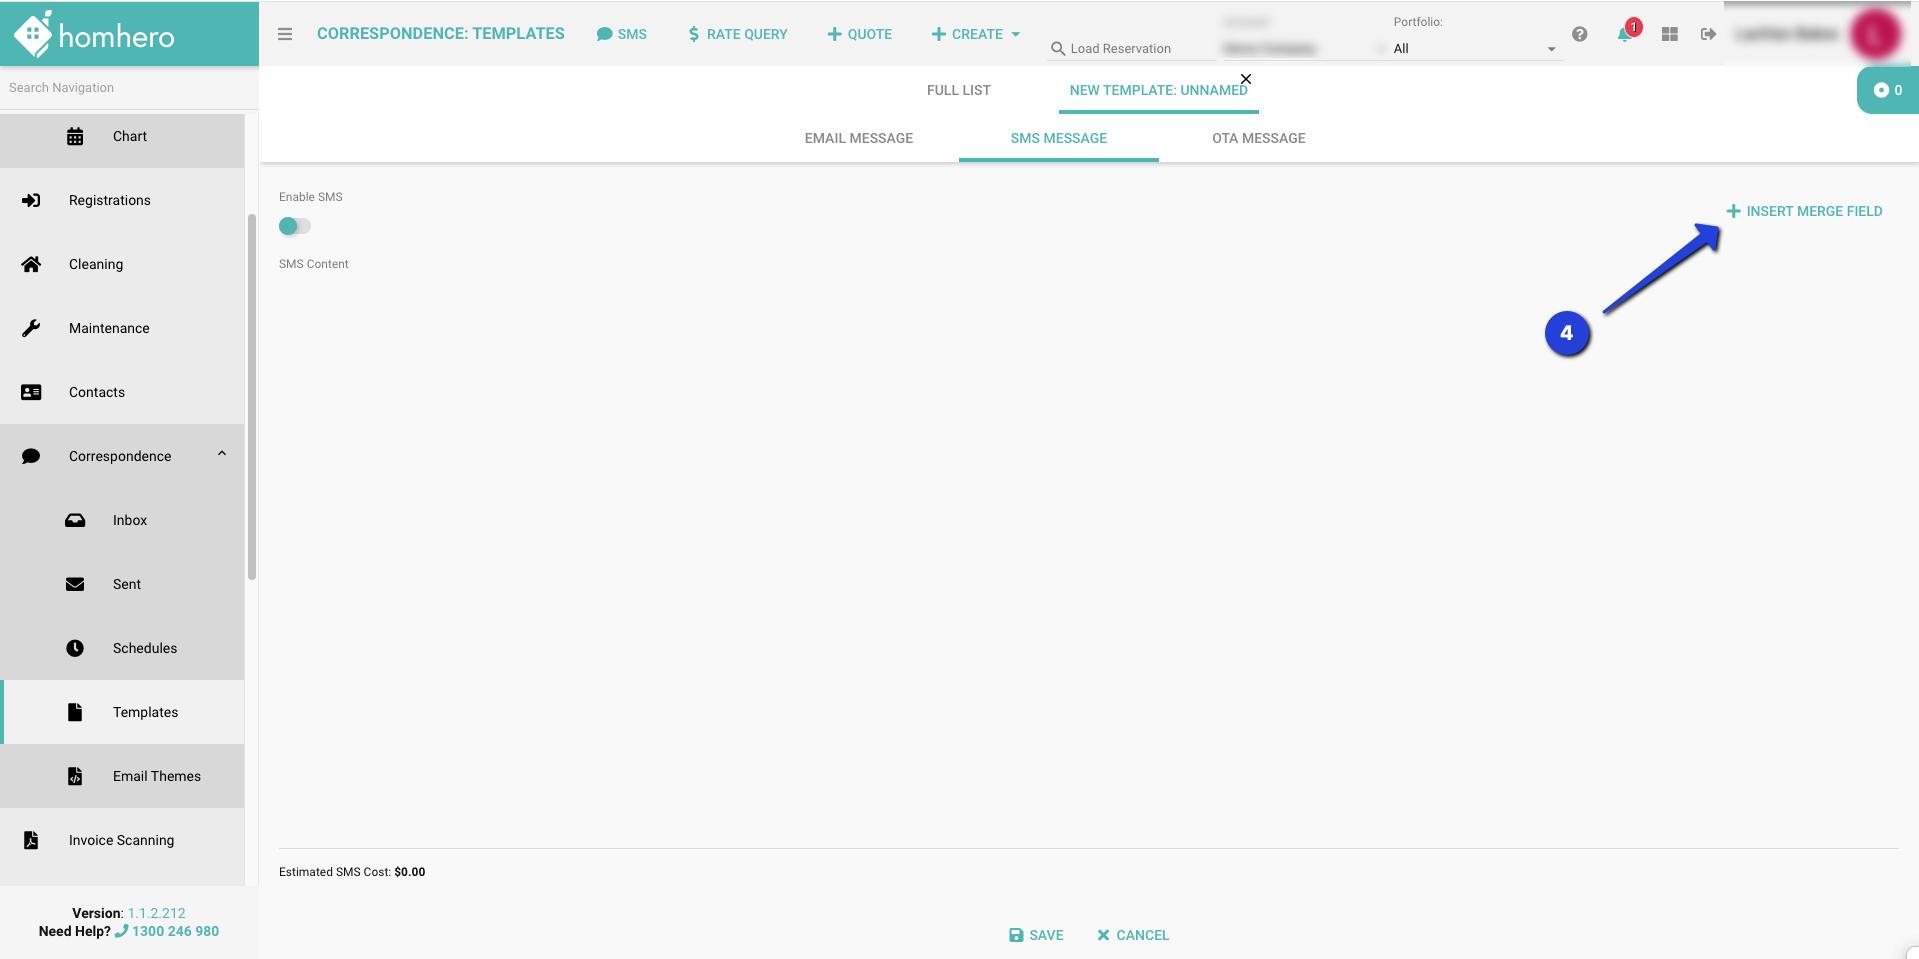Collapse the Correspondence sidebar section
Viewport: 1919px width, 959px height.
pos(222,455)
